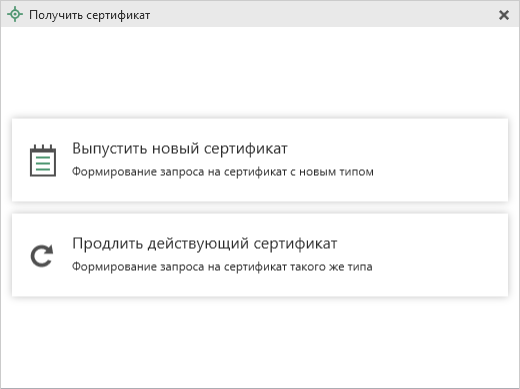Choose the issue new certificate option card
This screenshot has width=520, height=389.
point(260,160)
